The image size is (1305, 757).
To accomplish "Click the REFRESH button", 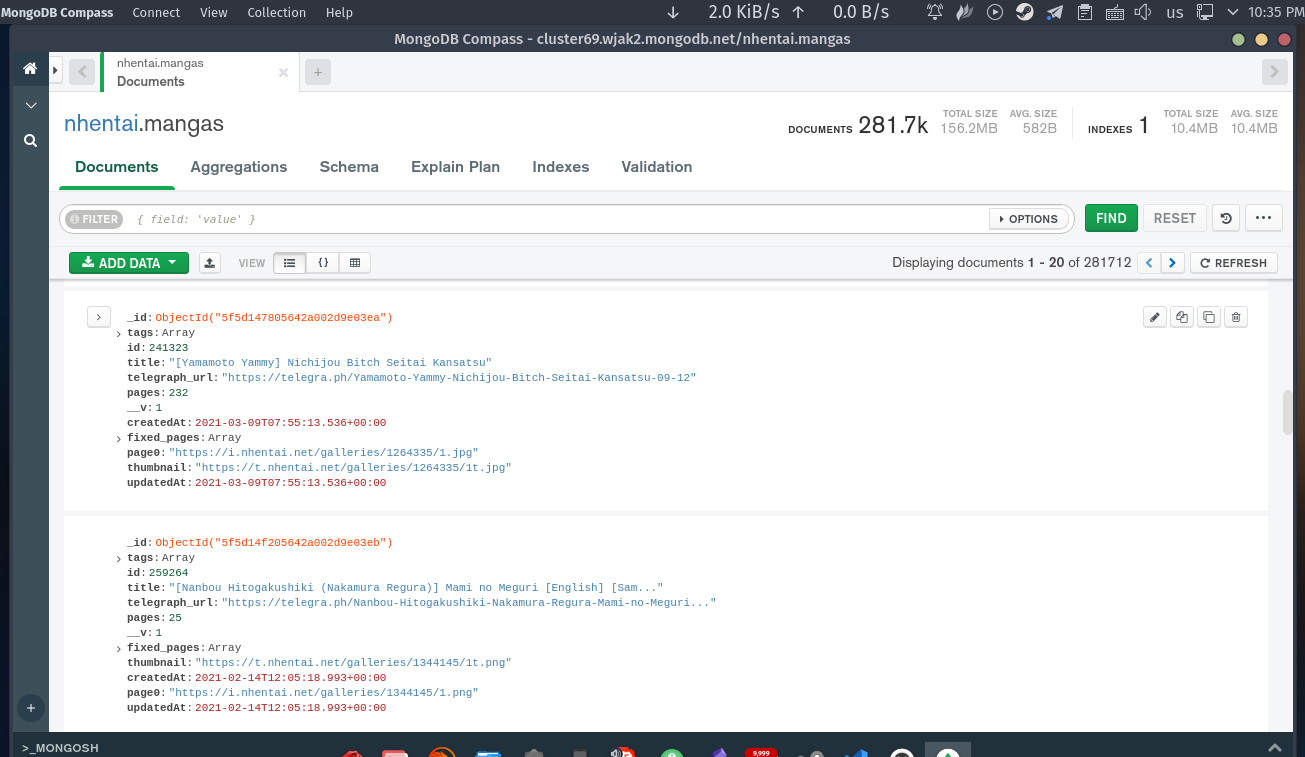I will pyautogui.click(x=1234, y=263).
